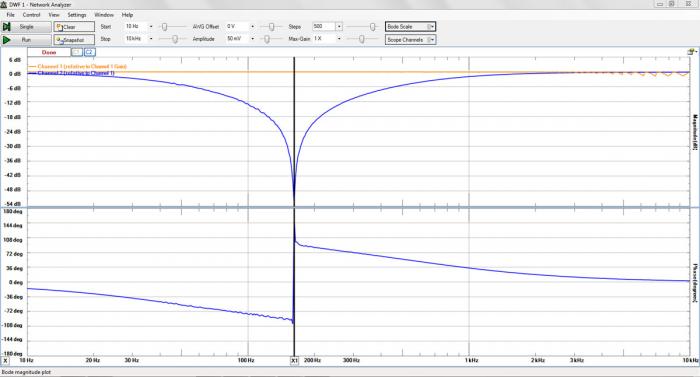Click the Start frequency slider handle
This screenshot has width=700, height=377.
pos(164,27)
